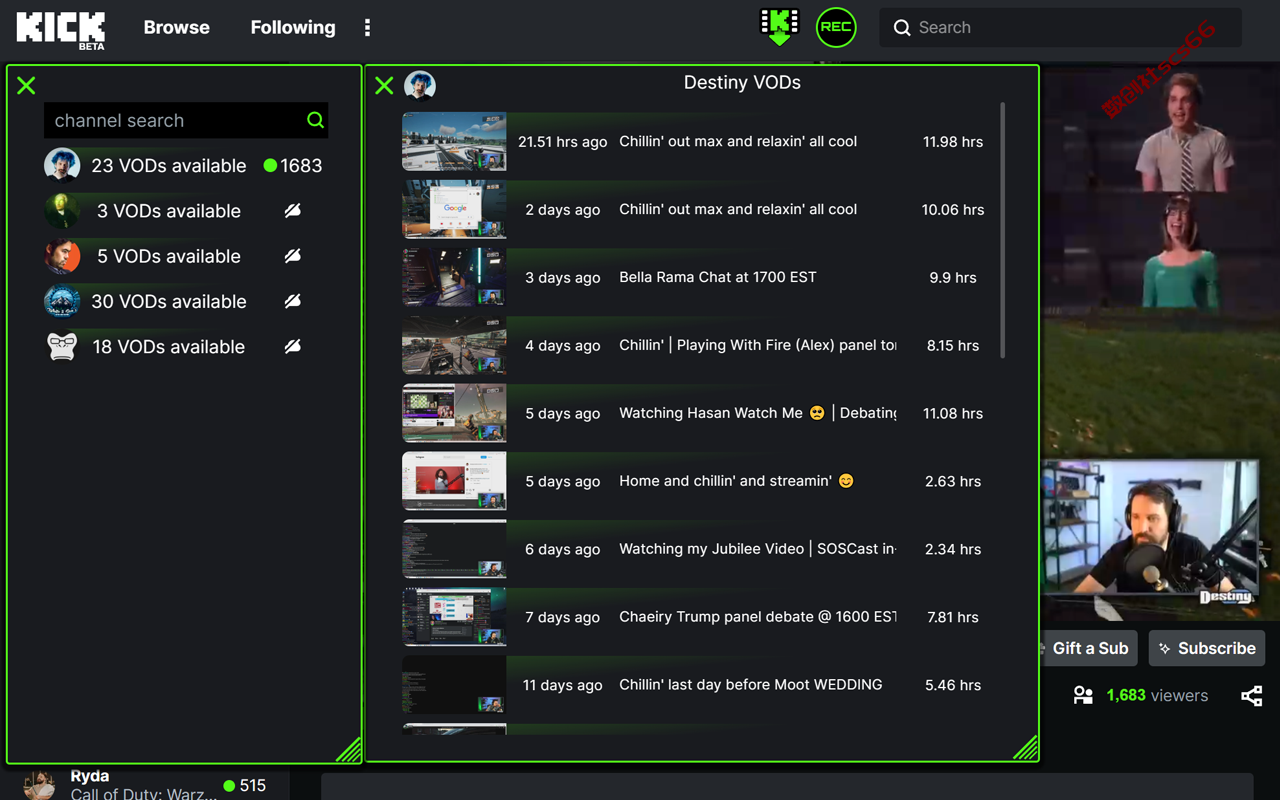Screen dimensions: 1280x800
Task: Click the '9.9 hrs' duration
Action: 953,278
